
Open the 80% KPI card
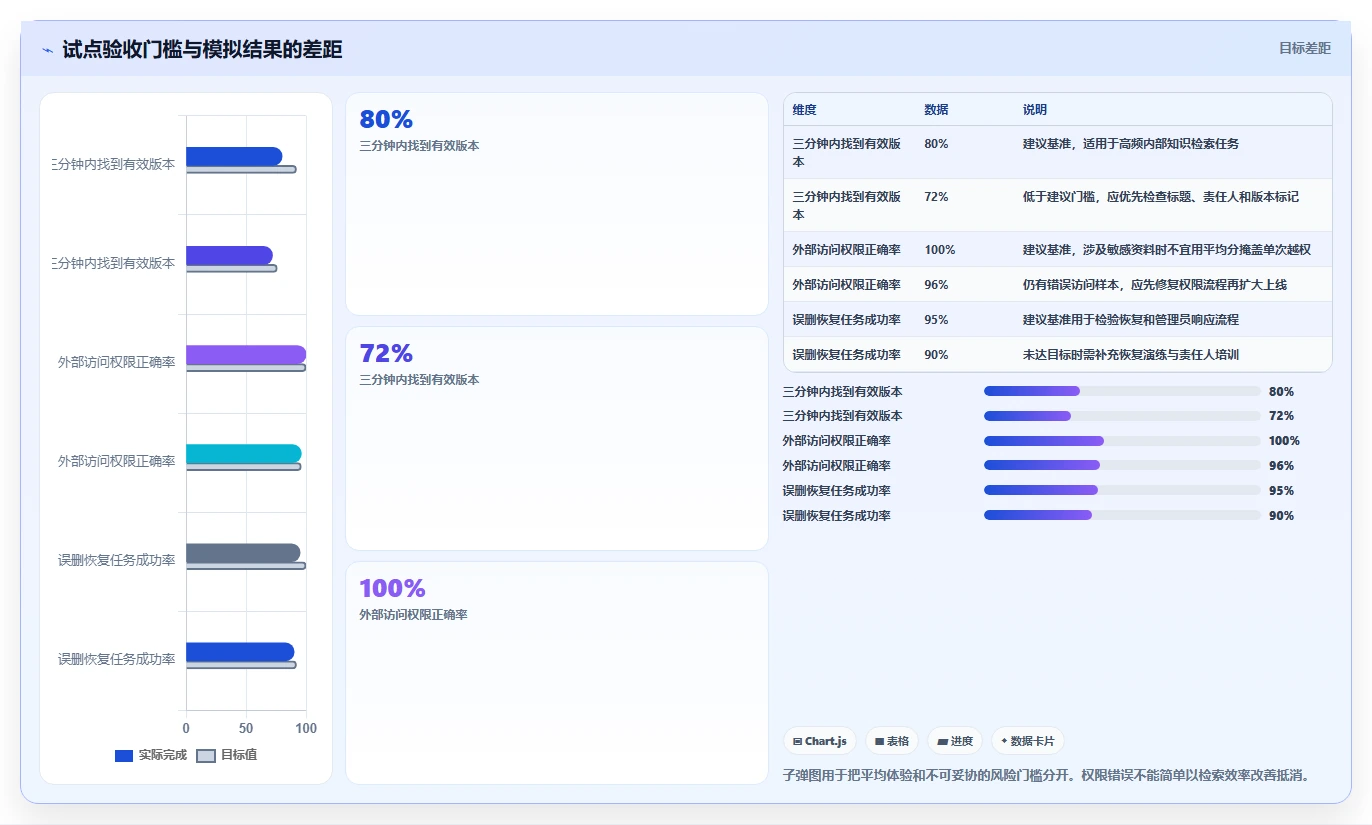tap(557, 204)
